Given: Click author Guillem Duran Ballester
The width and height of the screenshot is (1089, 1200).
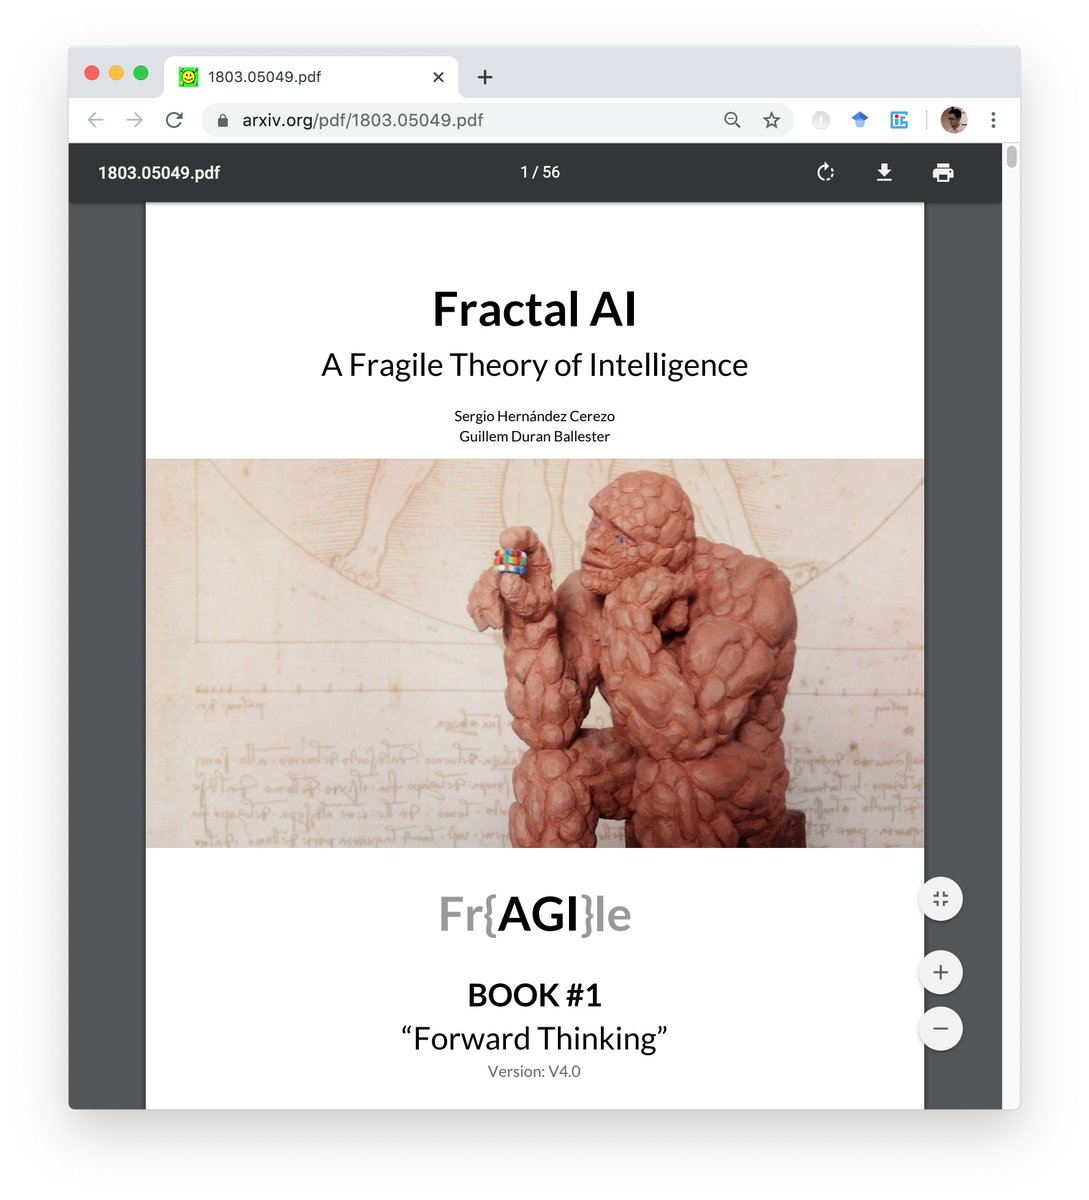Looking at the screenshot, I should click(534, 436).
